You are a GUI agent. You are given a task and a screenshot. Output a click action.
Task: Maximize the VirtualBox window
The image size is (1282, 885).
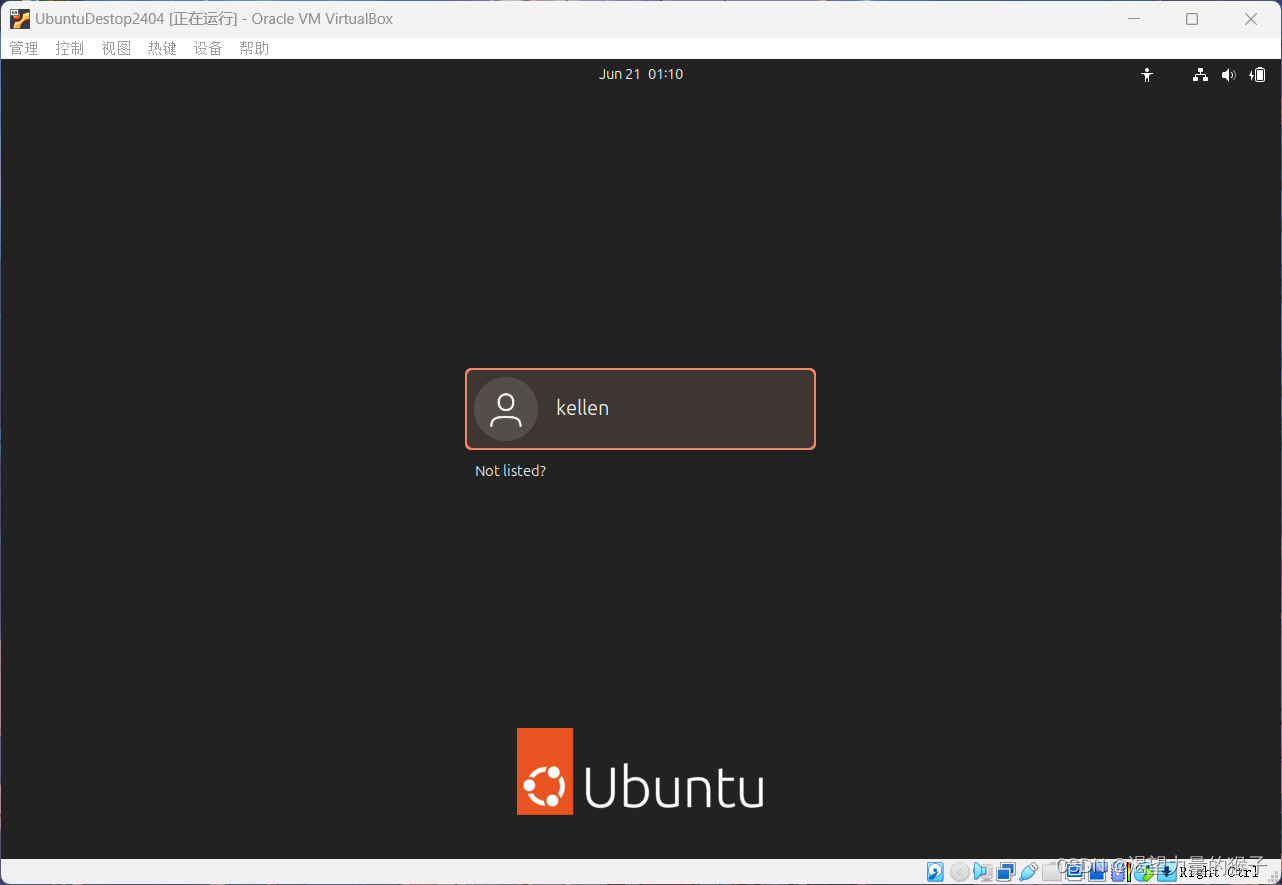coord(1192,19)
